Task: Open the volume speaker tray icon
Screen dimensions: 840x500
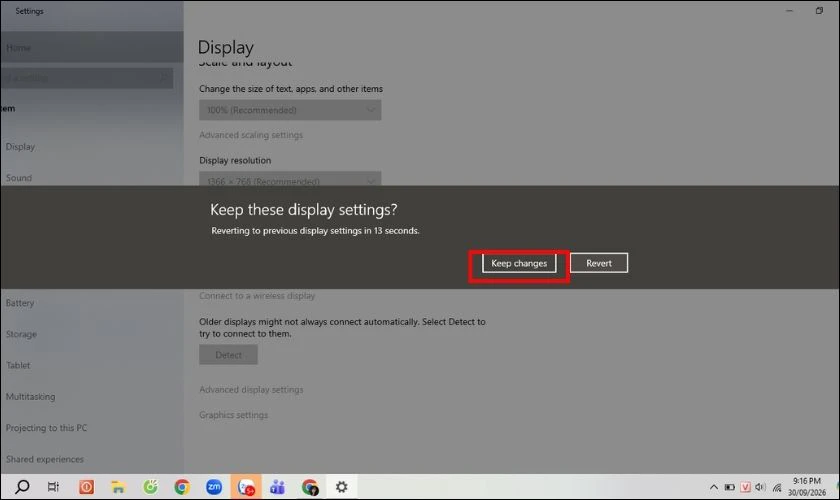Action: (760, 487)
